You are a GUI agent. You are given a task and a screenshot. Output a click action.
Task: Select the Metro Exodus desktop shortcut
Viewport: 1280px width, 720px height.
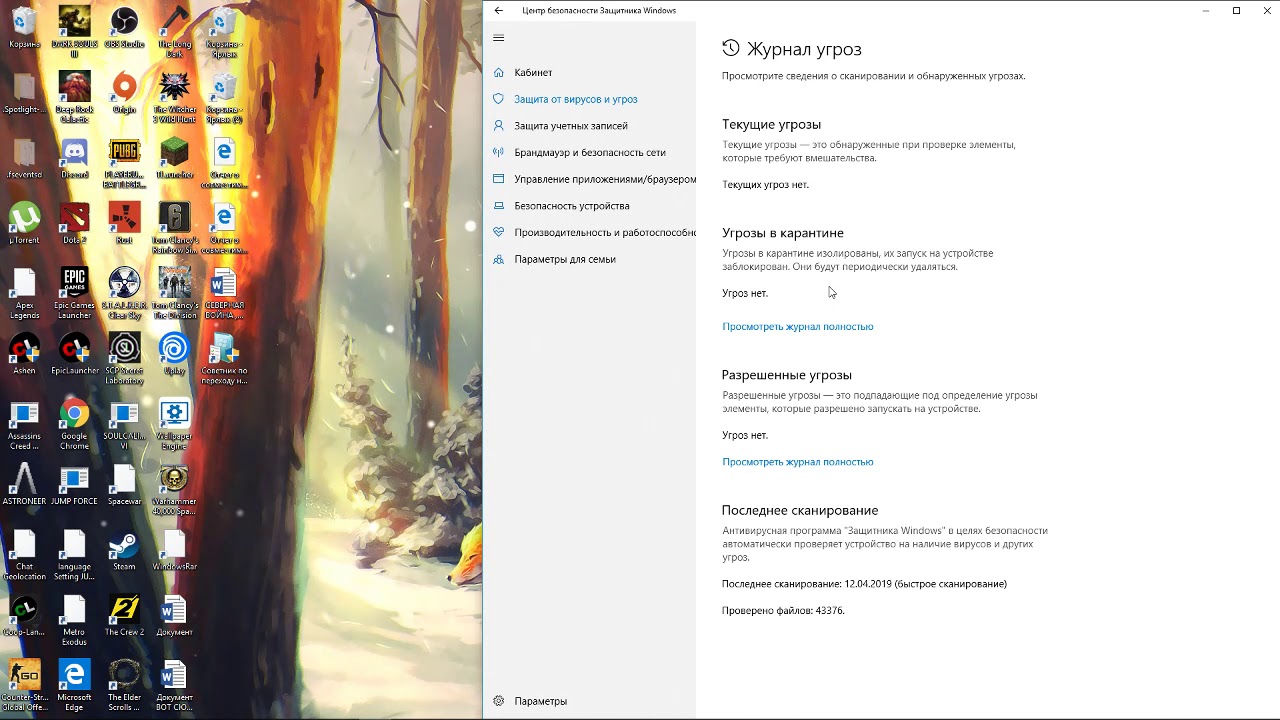point(74,620)
